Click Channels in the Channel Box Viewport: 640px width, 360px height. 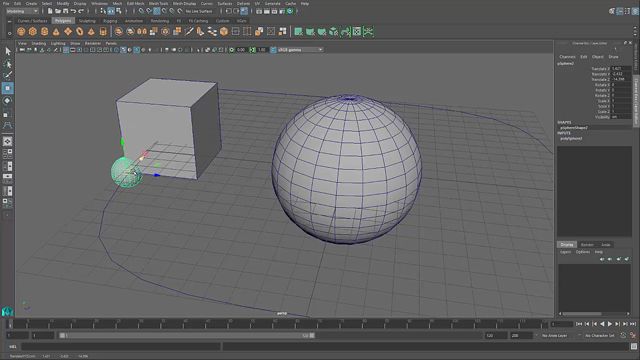pos(567,57)
